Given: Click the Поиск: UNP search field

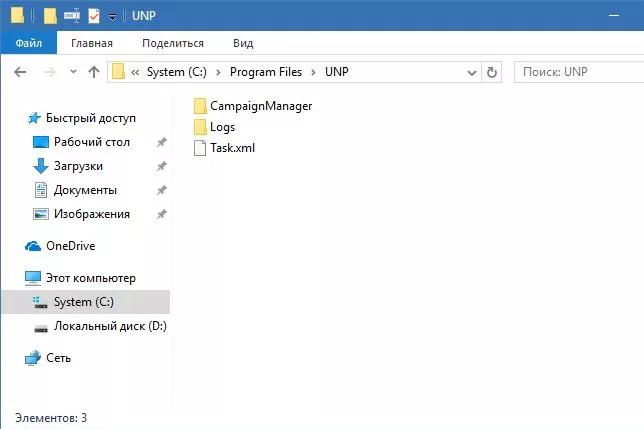Looking at the screenshot, I should [579, 72].
